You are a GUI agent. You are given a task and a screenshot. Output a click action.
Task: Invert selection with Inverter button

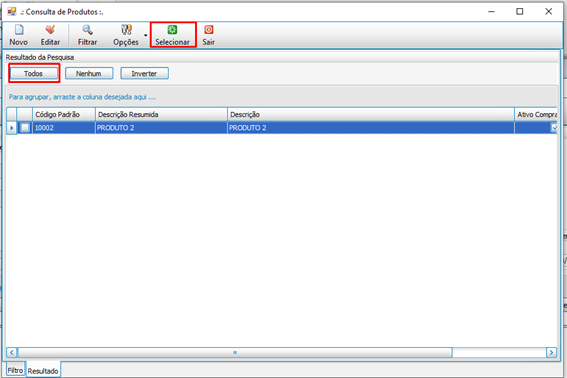[144, 73]
